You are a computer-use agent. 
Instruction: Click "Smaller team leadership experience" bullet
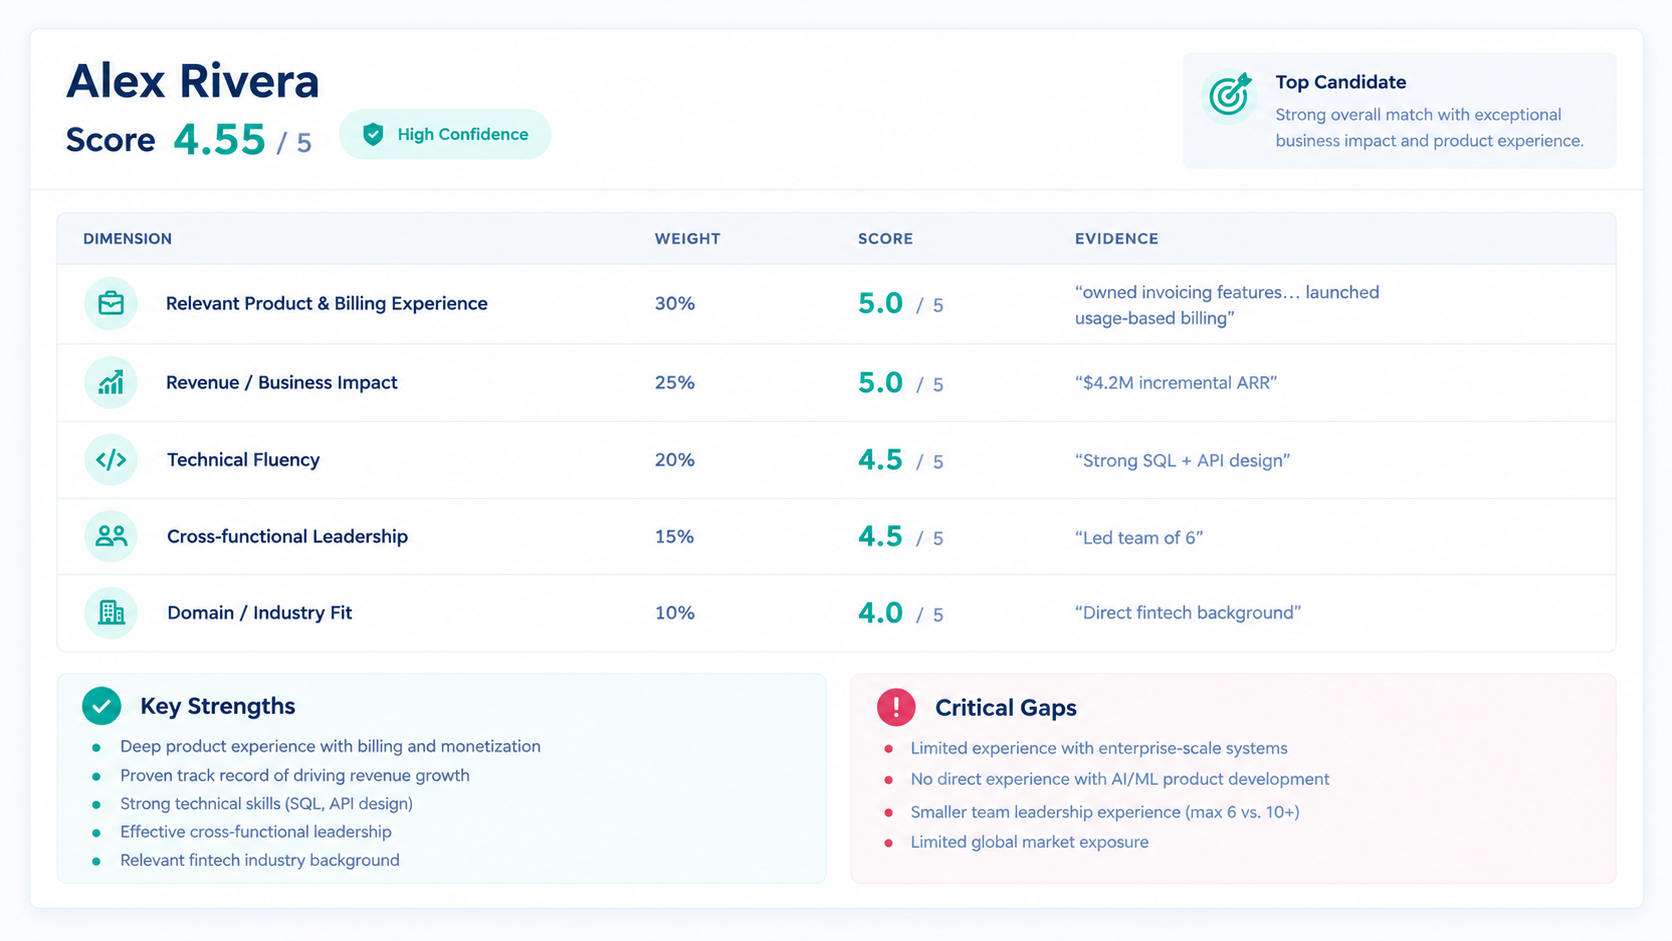[1105, 812]
